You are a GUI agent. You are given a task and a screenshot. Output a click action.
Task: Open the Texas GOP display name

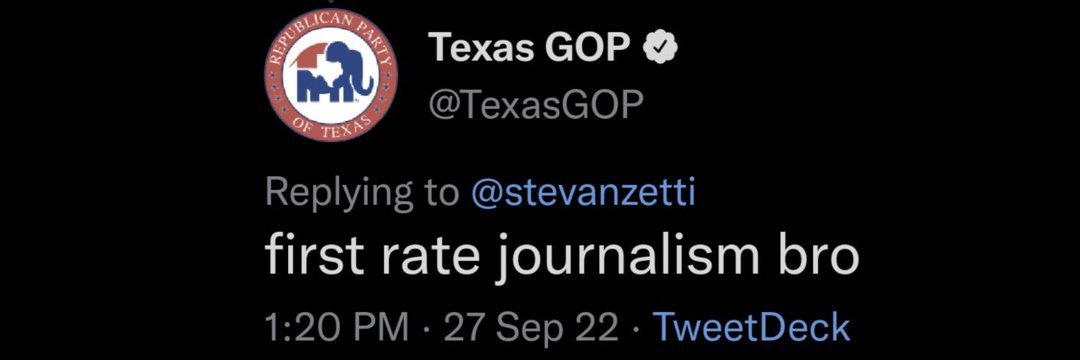click(530, 49)
